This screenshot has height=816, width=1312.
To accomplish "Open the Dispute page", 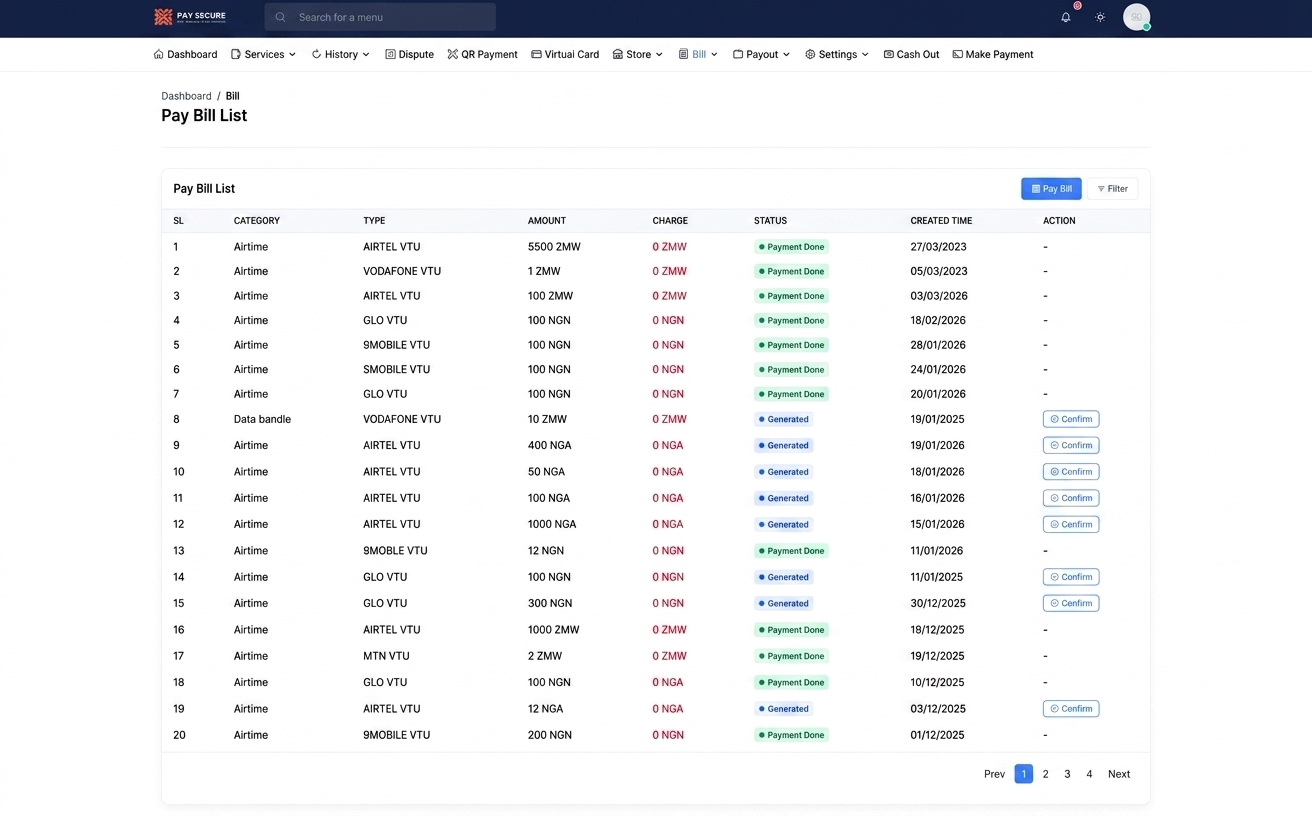I will tap(409, 54).
